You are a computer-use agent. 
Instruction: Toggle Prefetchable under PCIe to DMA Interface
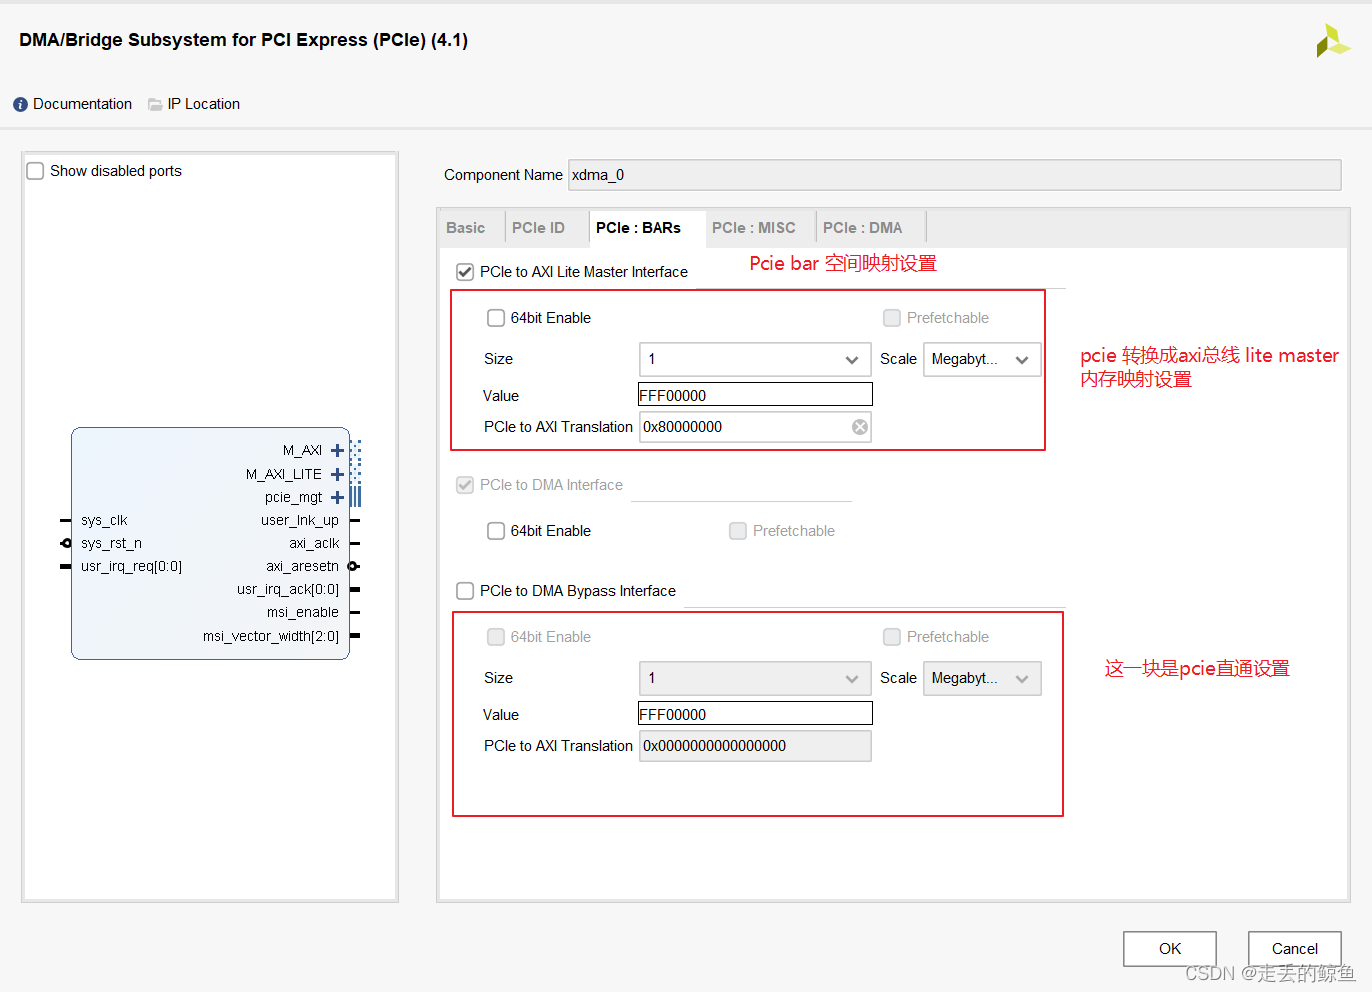coord(738,531)
